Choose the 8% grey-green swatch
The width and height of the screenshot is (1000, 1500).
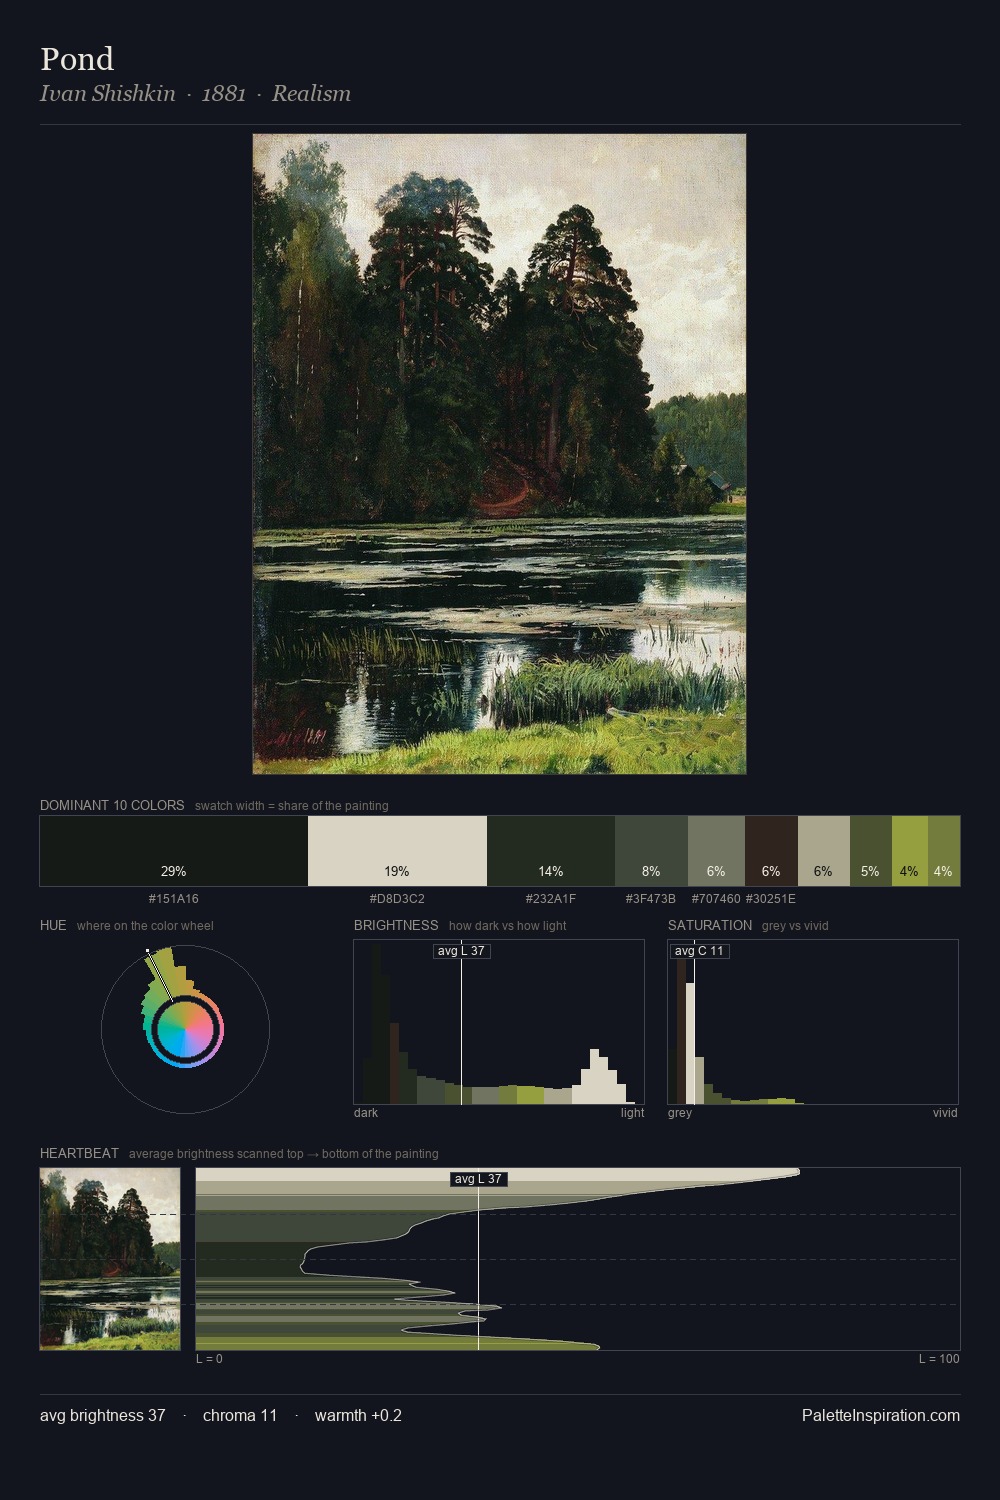click(x=651, y=851)
